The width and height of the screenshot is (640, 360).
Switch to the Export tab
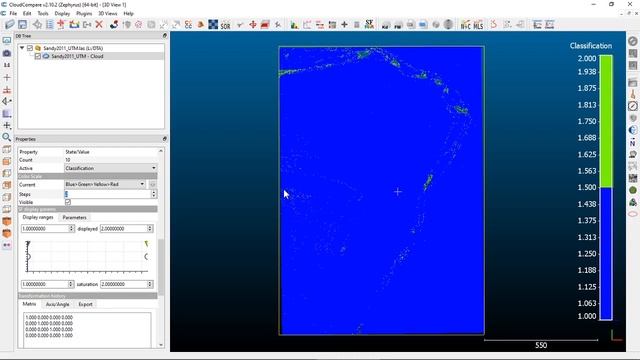coord(85,304)
